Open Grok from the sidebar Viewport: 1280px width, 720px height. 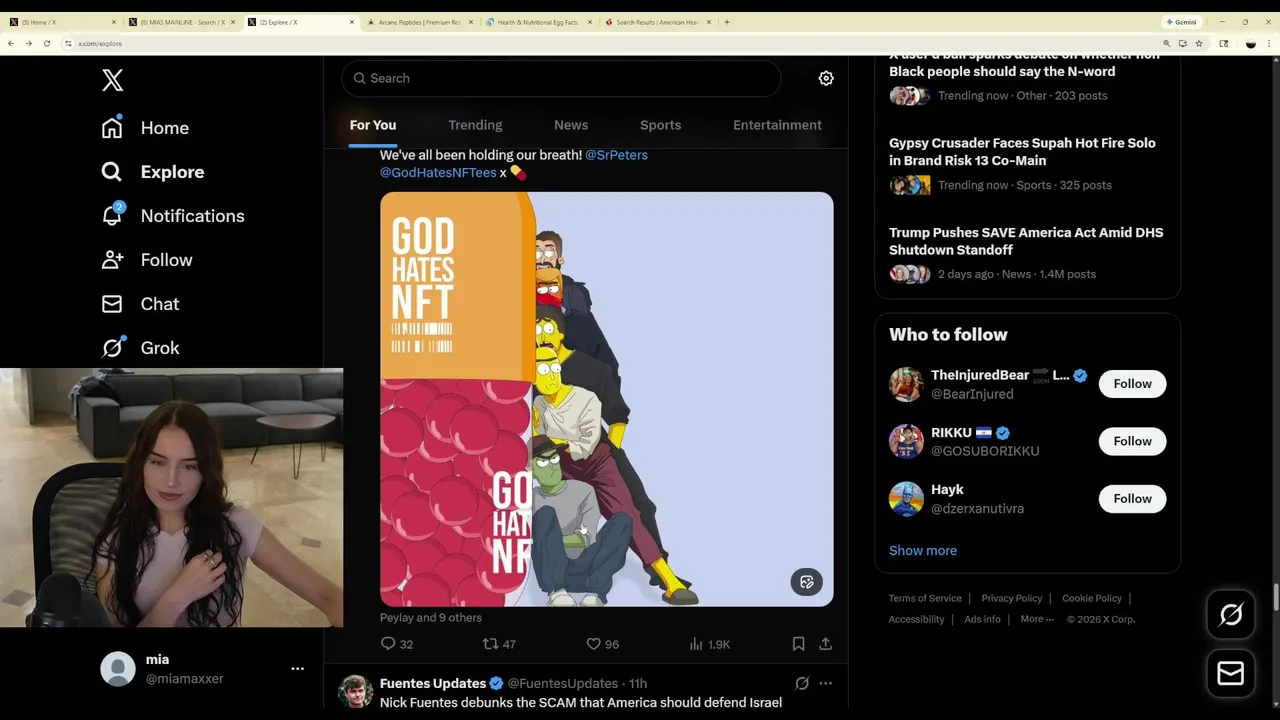click(140, 348)
